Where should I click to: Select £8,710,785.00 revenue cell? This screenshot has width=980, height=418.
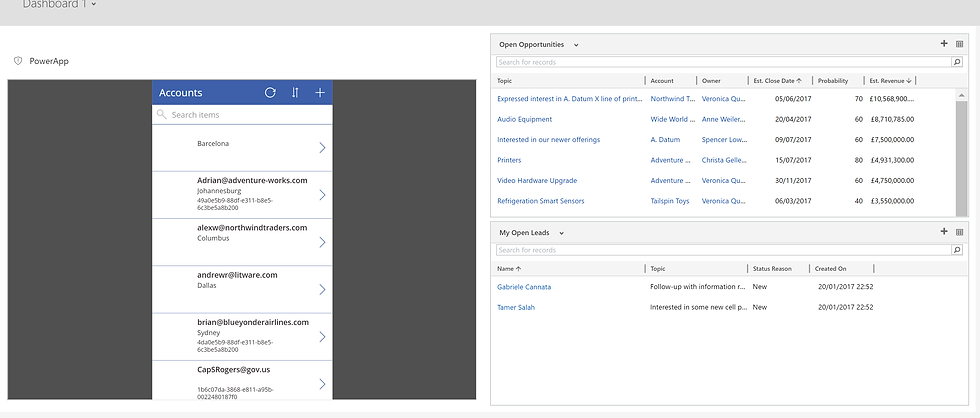(x=891, y=119)
